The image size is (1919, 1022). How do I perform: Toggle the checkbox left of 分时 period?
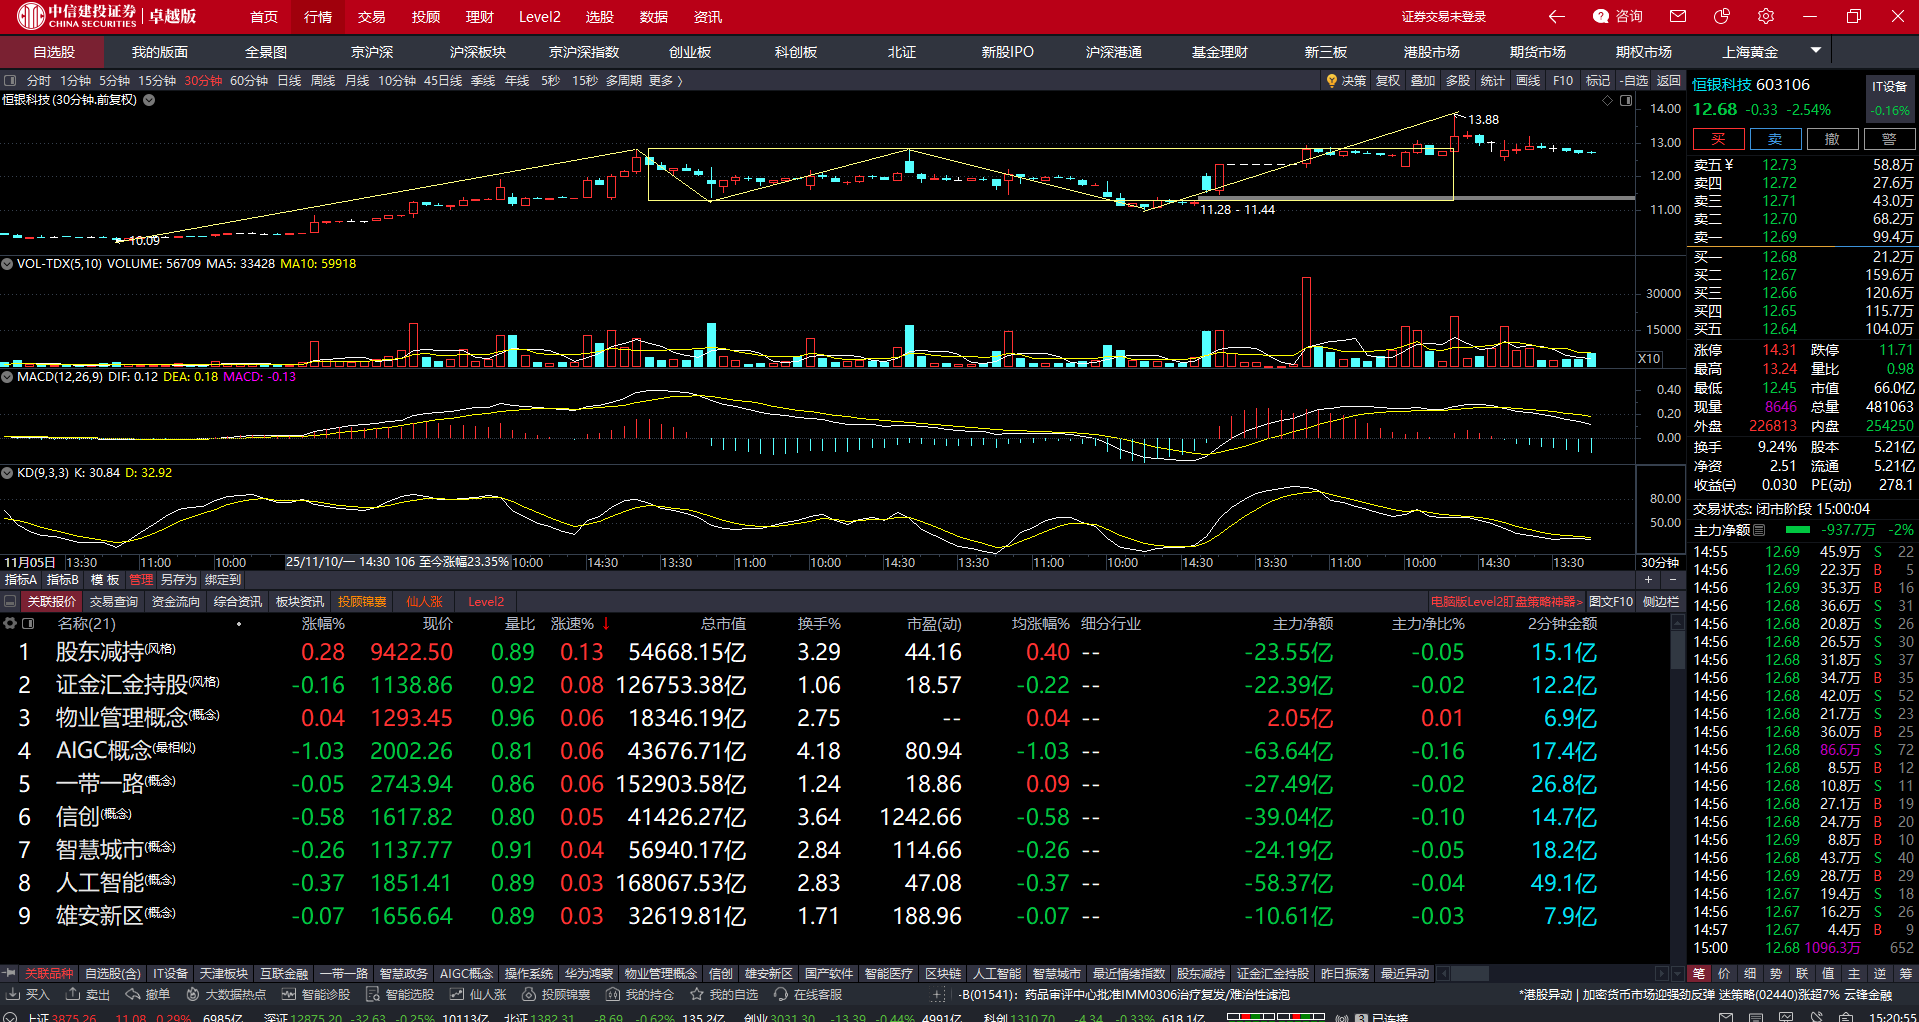click(x=10, y=81)
